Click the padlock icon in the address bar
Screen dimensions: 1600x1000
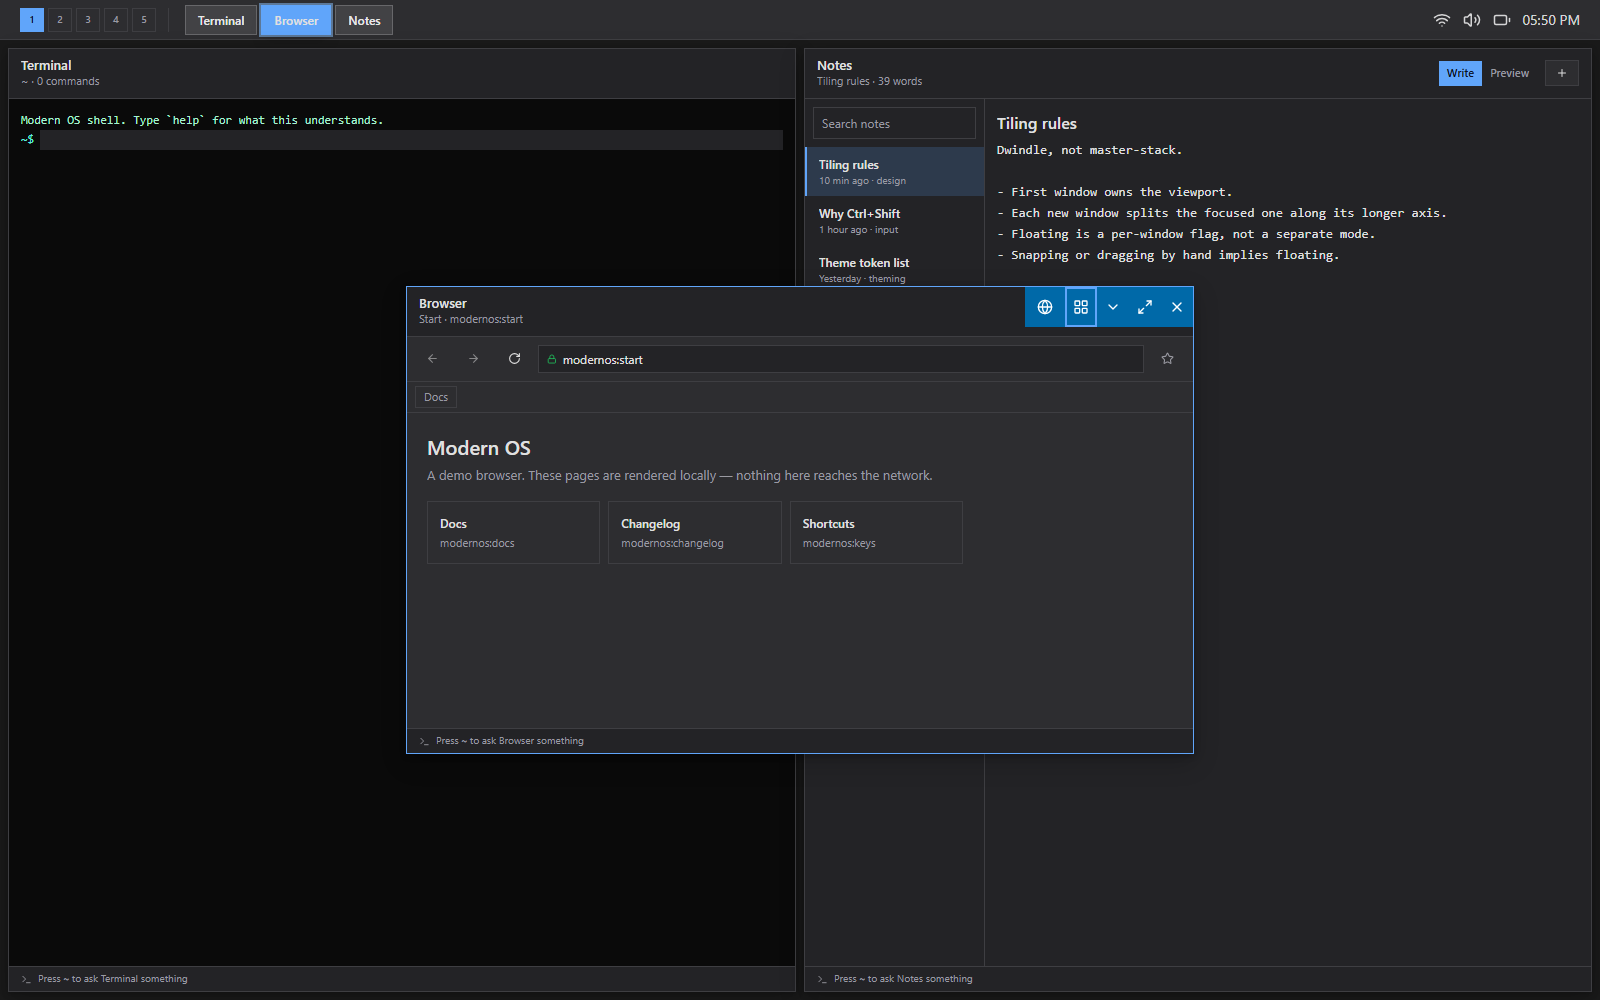tap(552, 359)
